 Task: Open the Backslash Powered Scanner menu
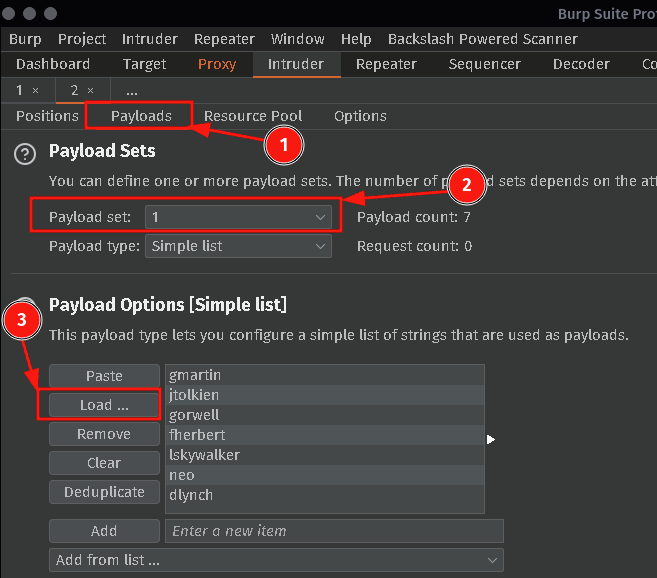482,39
